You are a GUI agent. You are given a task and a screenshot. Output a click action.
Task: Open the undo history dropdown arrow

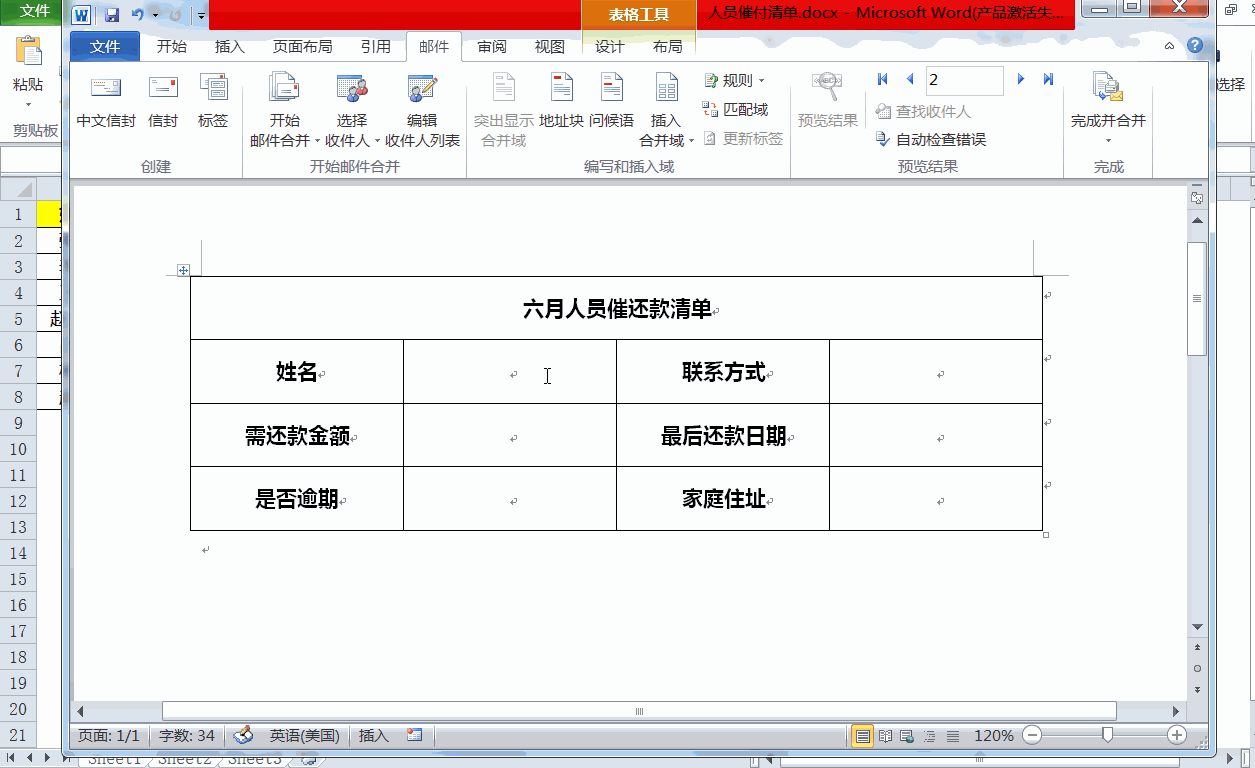pyautogui.click(x=155, y=15)
